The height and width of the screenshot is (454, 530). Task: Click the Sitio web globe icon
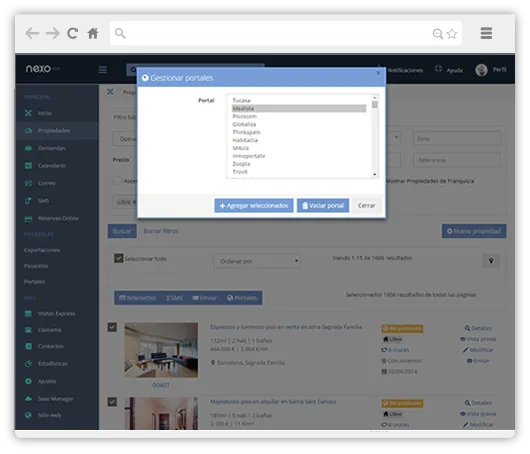(28, 415)
